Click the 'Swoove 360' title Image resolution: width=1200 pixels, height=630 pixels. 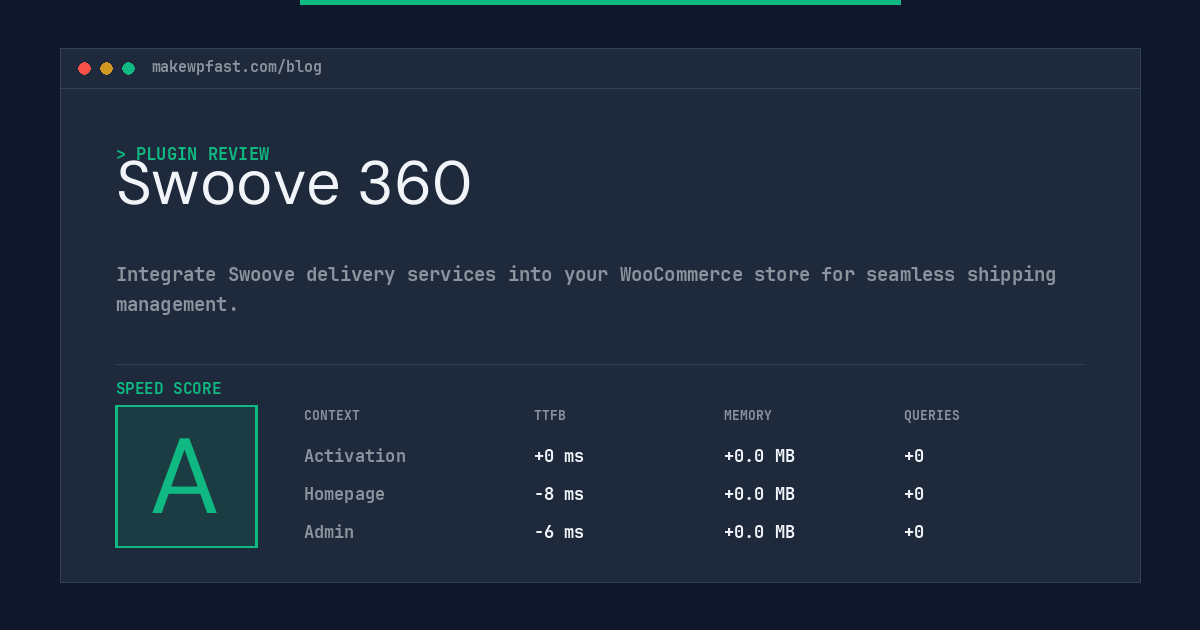(x=293, y=184)
